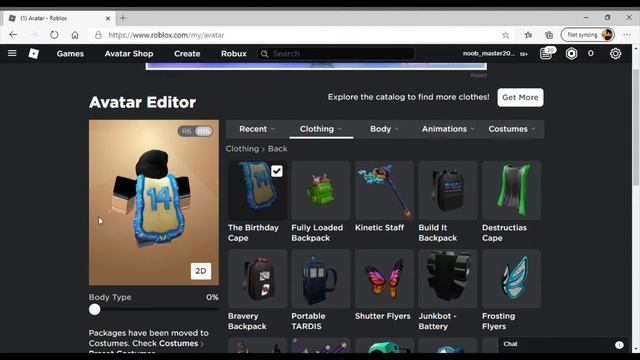Click The Birthday Cape name text
The height and width of the screenshot is (360, 640).
(253, 233)
